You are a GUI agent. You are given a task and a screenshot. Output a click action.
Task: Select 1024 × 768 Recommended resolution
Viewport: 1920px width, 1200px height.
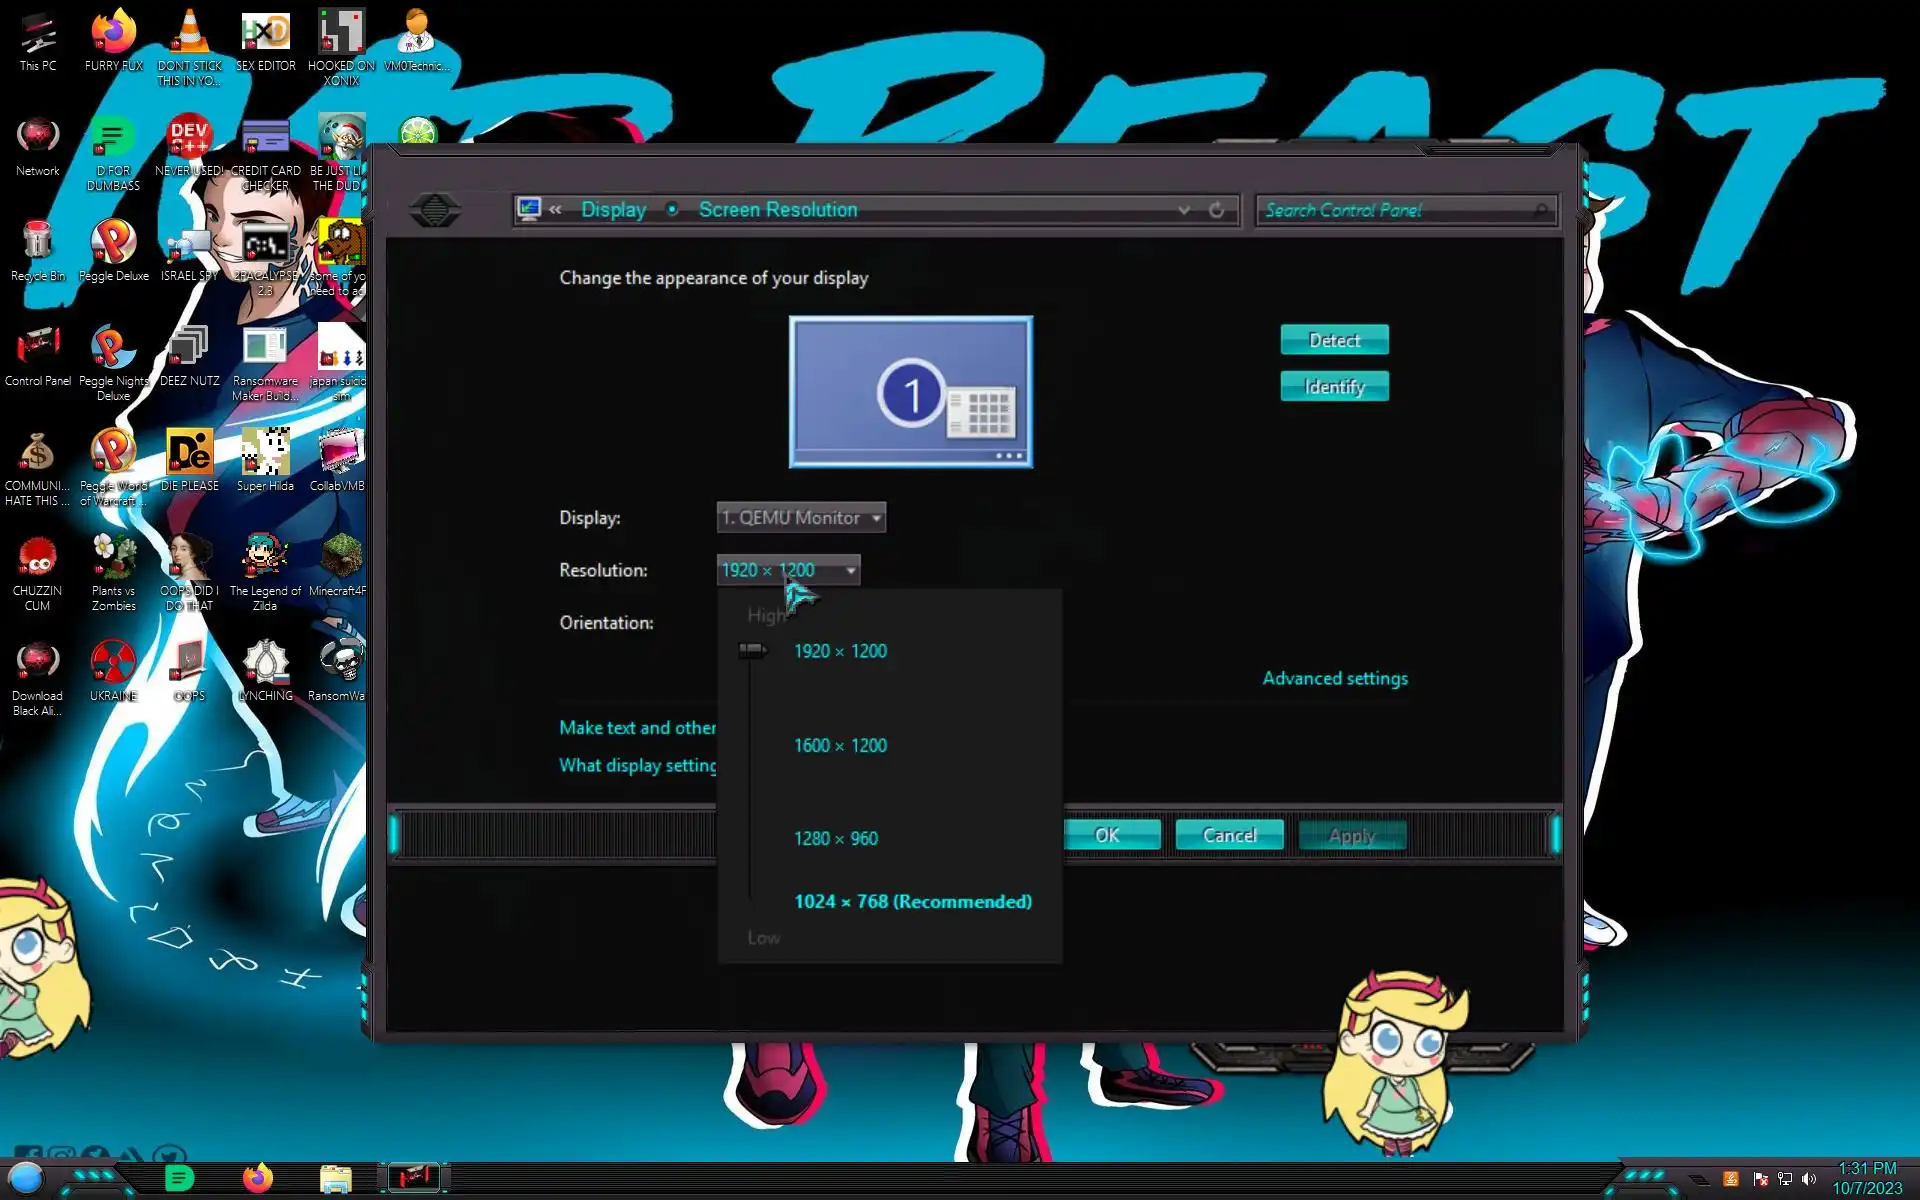pos(912,901)
